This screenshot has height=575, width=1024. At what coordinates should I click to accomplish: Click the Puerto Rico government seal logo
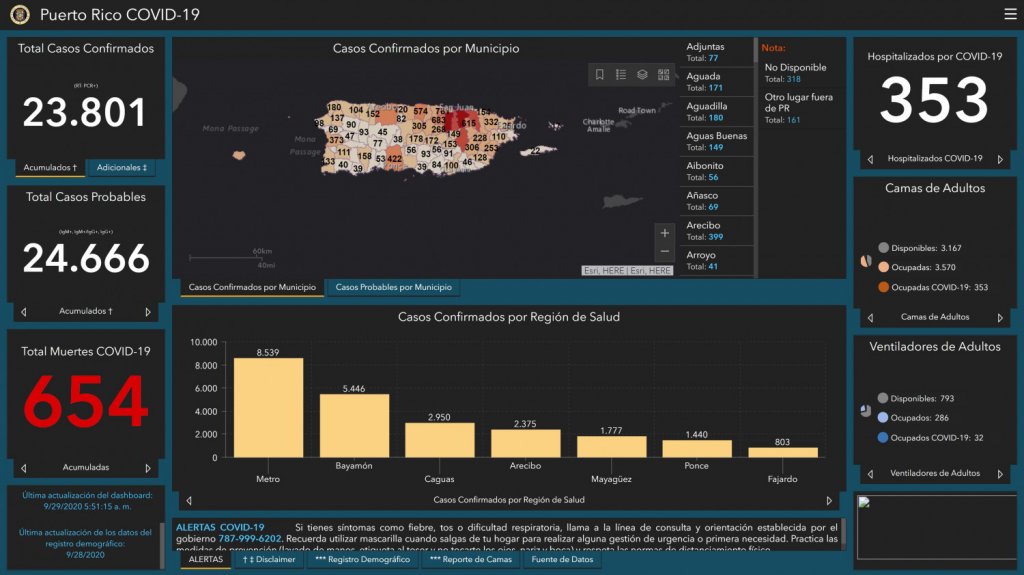tap(20, 15)
